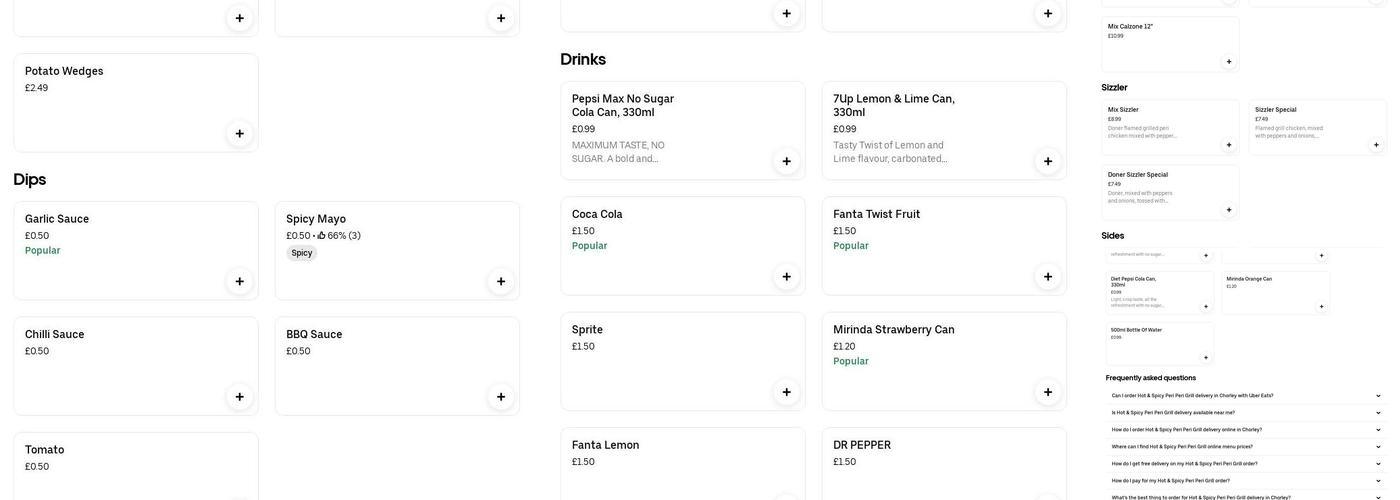Add Mirinda Strawberry Can to order

(x=1048, y=392)
